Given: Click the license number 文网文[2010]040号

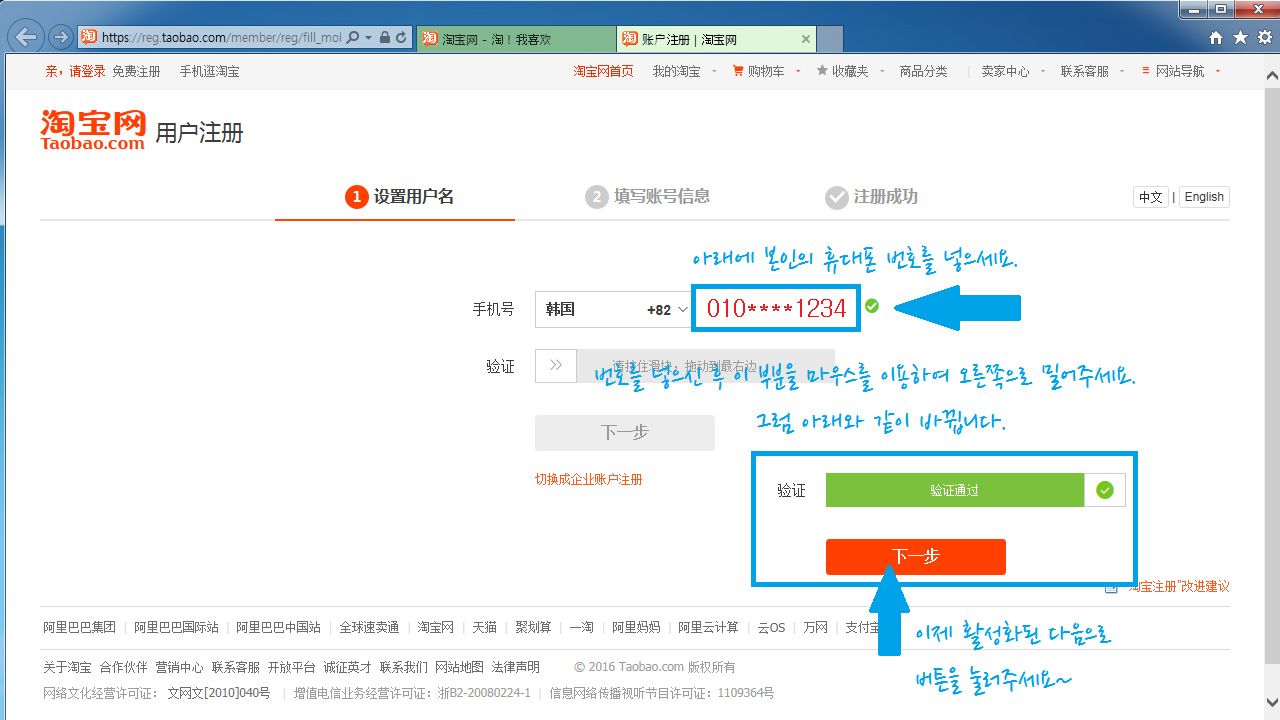Looking at the screenshot, I should click(218, 693).
